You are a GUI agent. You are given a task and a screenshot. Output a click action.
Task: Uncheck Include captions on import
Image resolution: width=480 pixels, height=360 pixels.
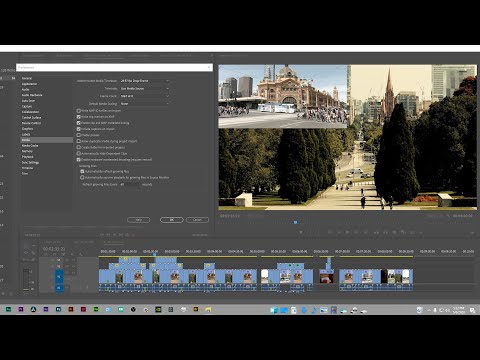[79, 129]
